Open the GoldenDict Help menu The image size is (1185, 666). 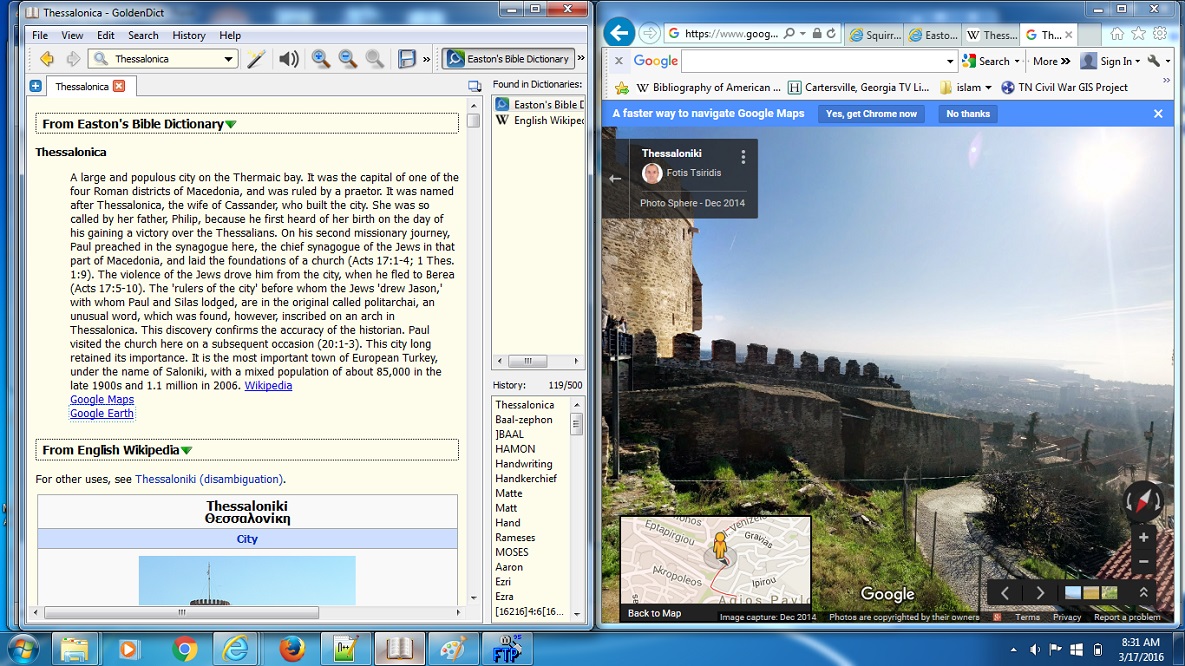(230, 36)
